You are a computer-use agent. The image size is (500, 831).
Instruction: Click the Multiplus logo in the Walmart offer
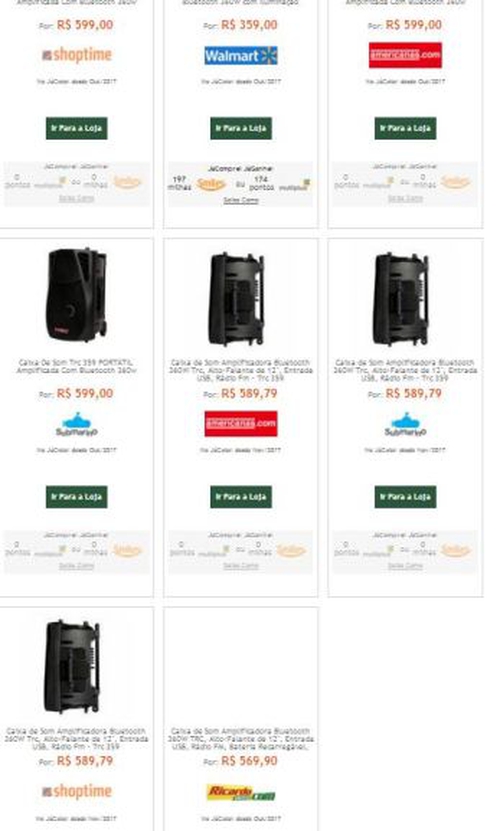point(294,185)
